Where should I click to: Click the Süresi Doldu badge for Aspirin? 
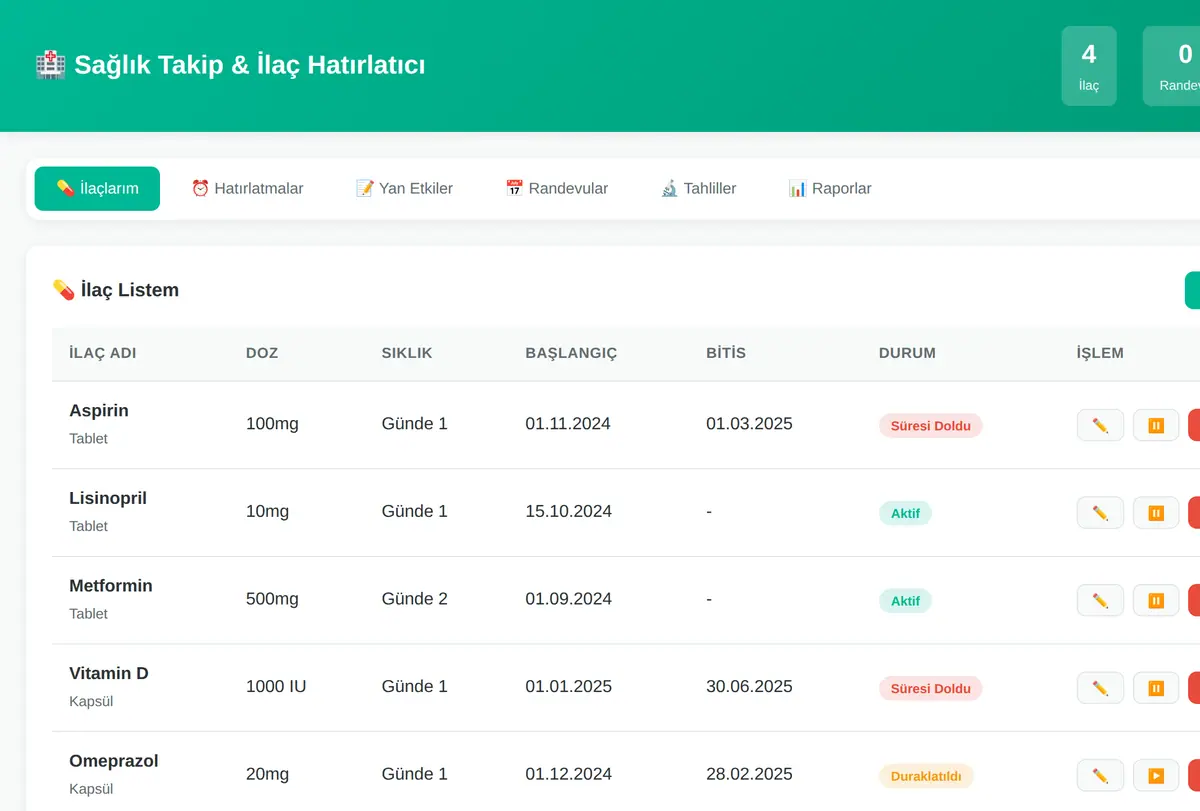click(931, 425)
